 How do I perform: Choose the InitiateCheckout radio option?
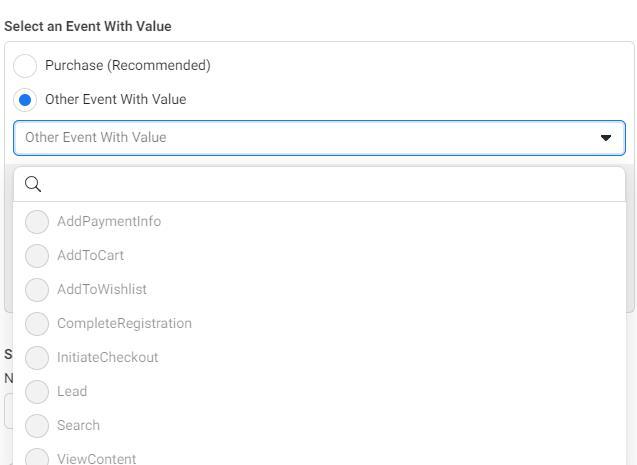coord(37,358)
